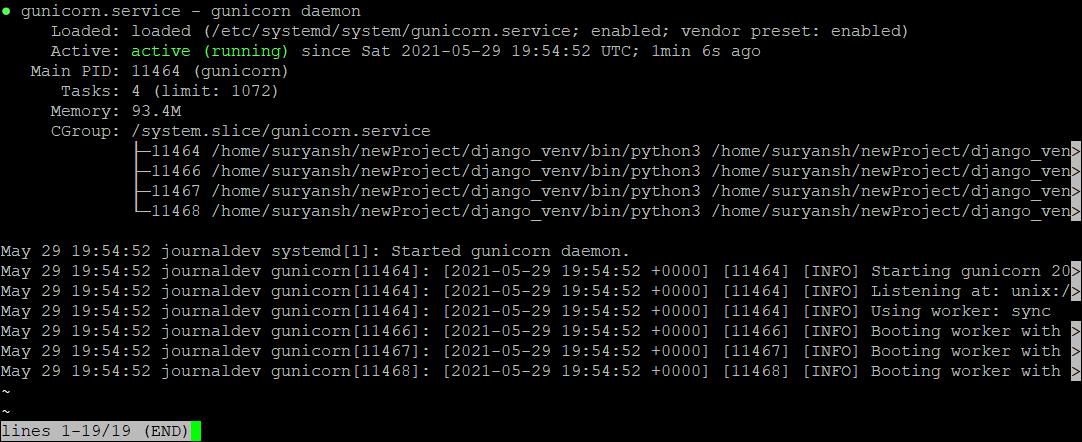Click the 'Using worker: sync' log message
The width and height of the screenshot is (1082, 442).
click(x=961, y=311)
